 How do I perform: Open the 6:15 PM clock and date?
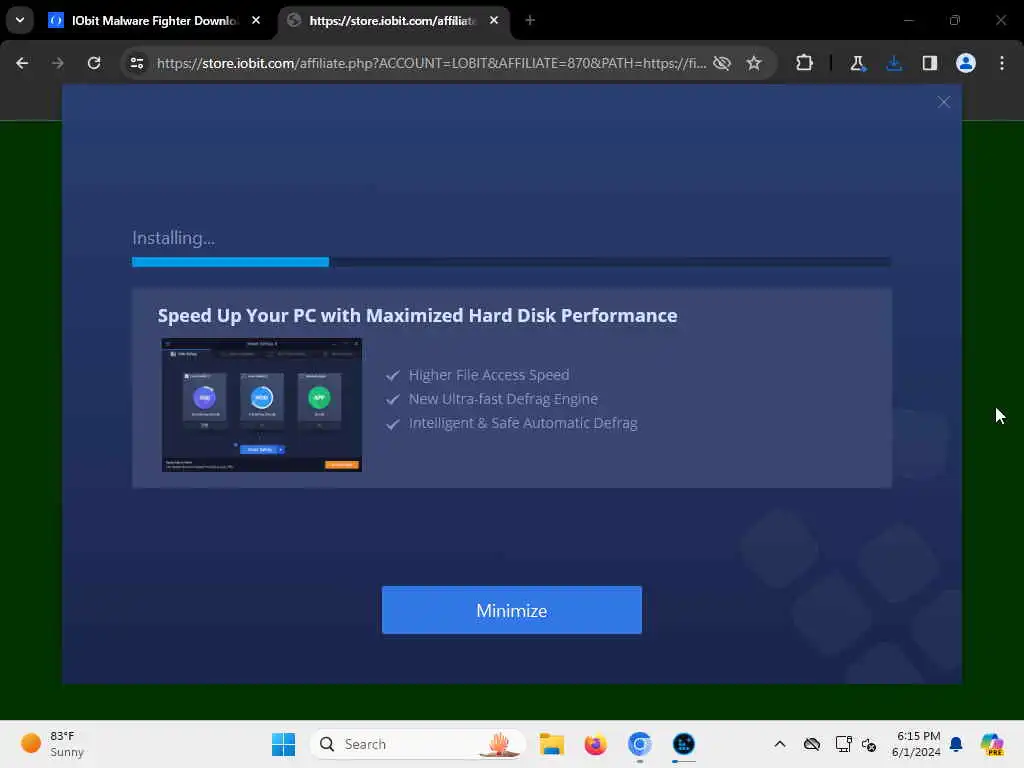click(917, 744)
